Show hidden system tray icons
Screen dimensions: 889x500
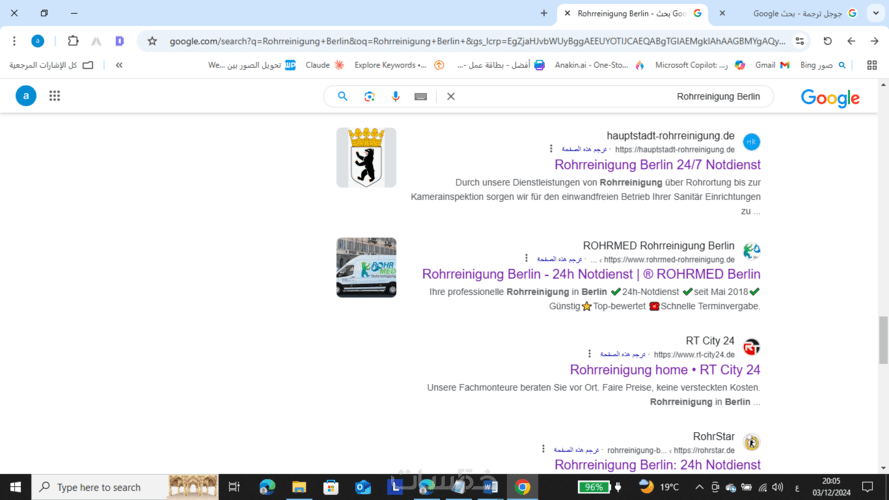tap(699, 487)
